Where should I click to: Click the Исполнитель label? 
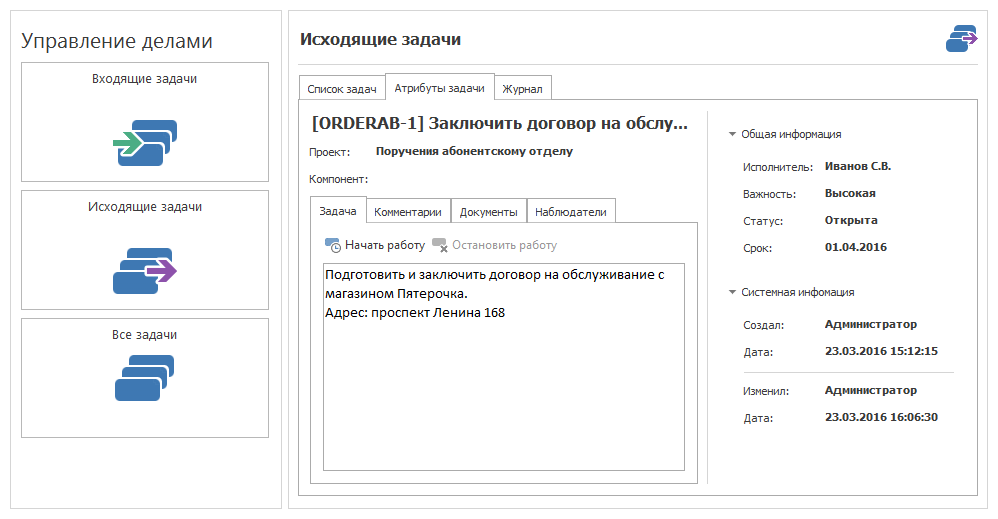778,167
